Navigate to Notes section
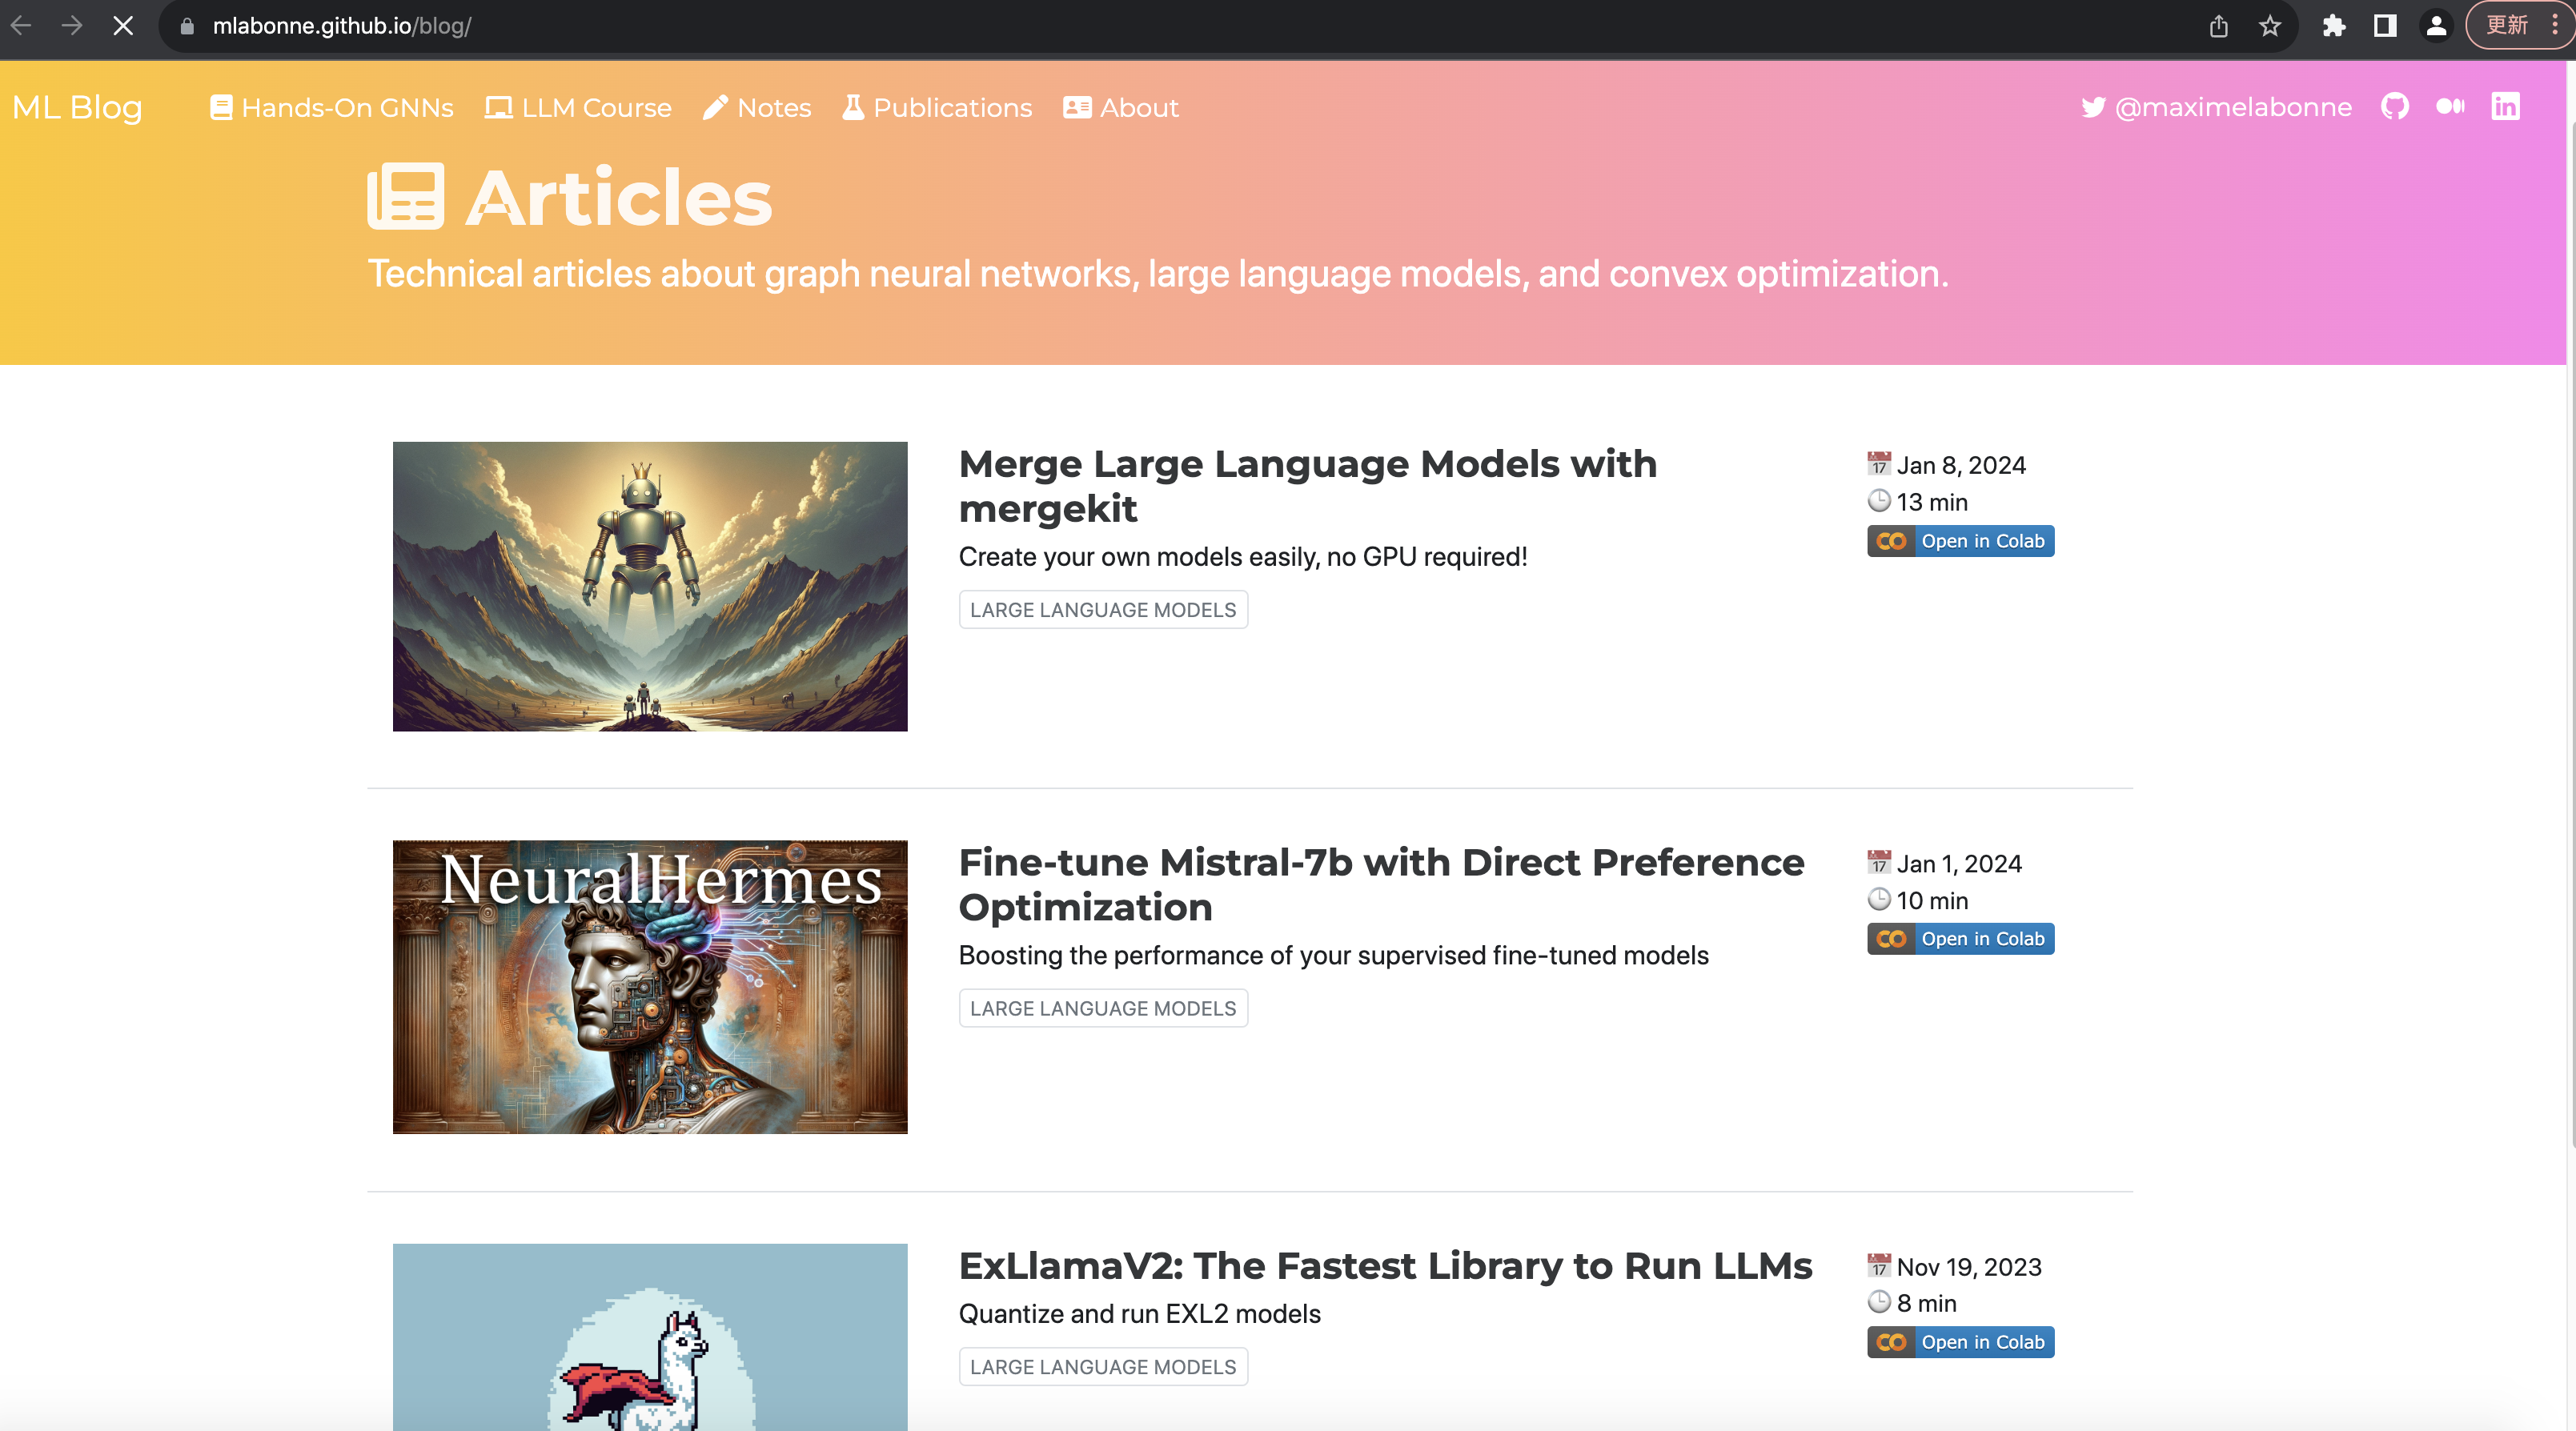The image size is (2576, 1431). 757,108
